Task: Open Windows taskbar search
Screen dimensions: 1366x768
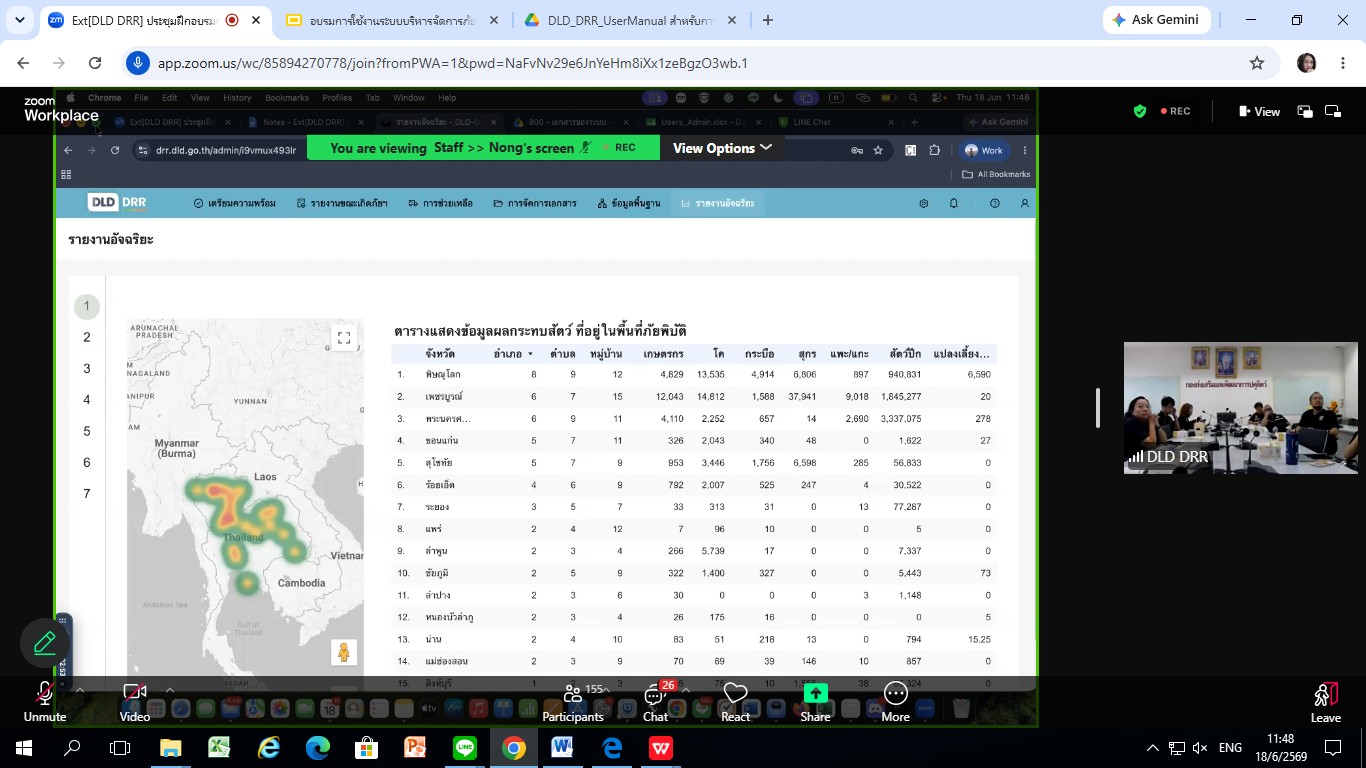Action: pyautogui.click(x=72, y=747)
